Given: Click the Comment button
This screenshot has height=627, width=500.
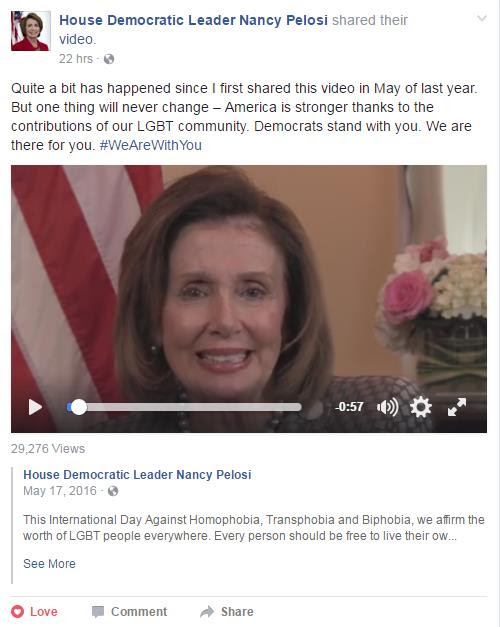Looking at the screenshot, I should (129, 611).
